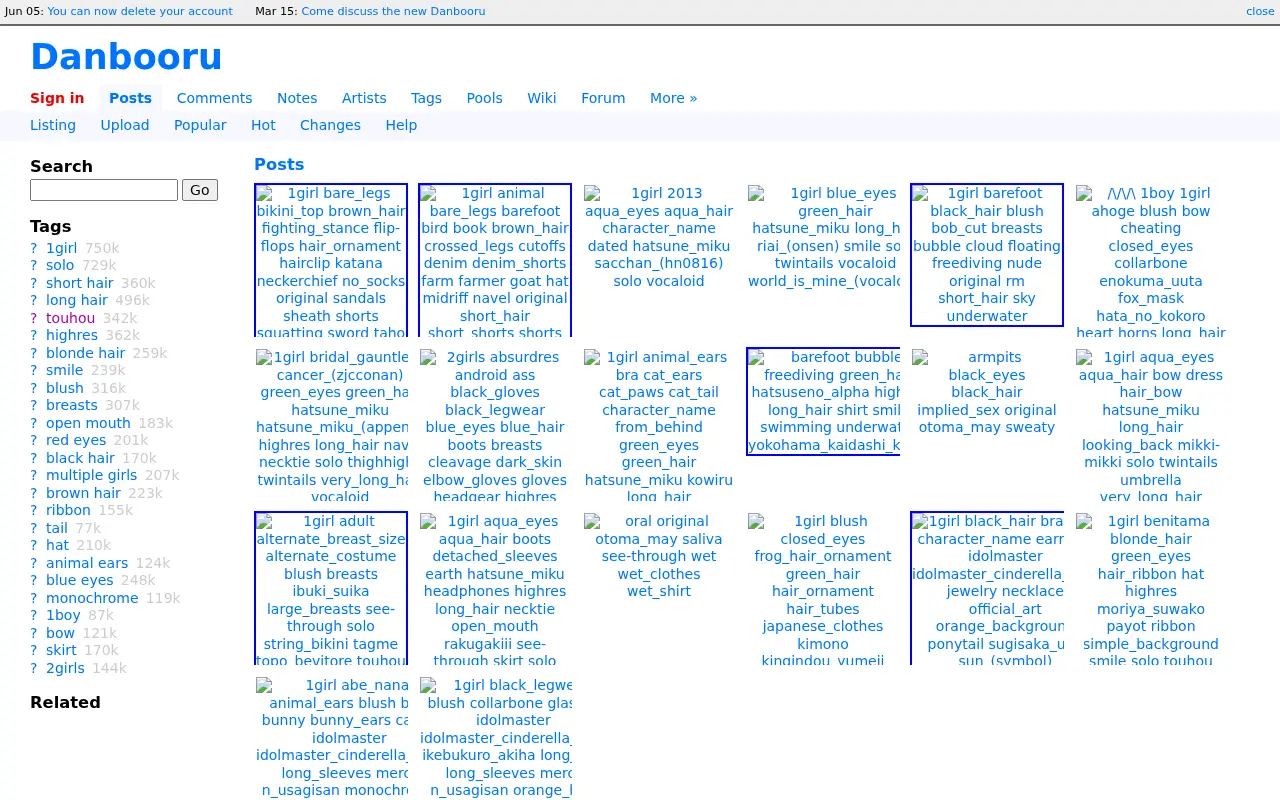
Task: Visit the Wiki page
Action: click(x=542, y=98)
